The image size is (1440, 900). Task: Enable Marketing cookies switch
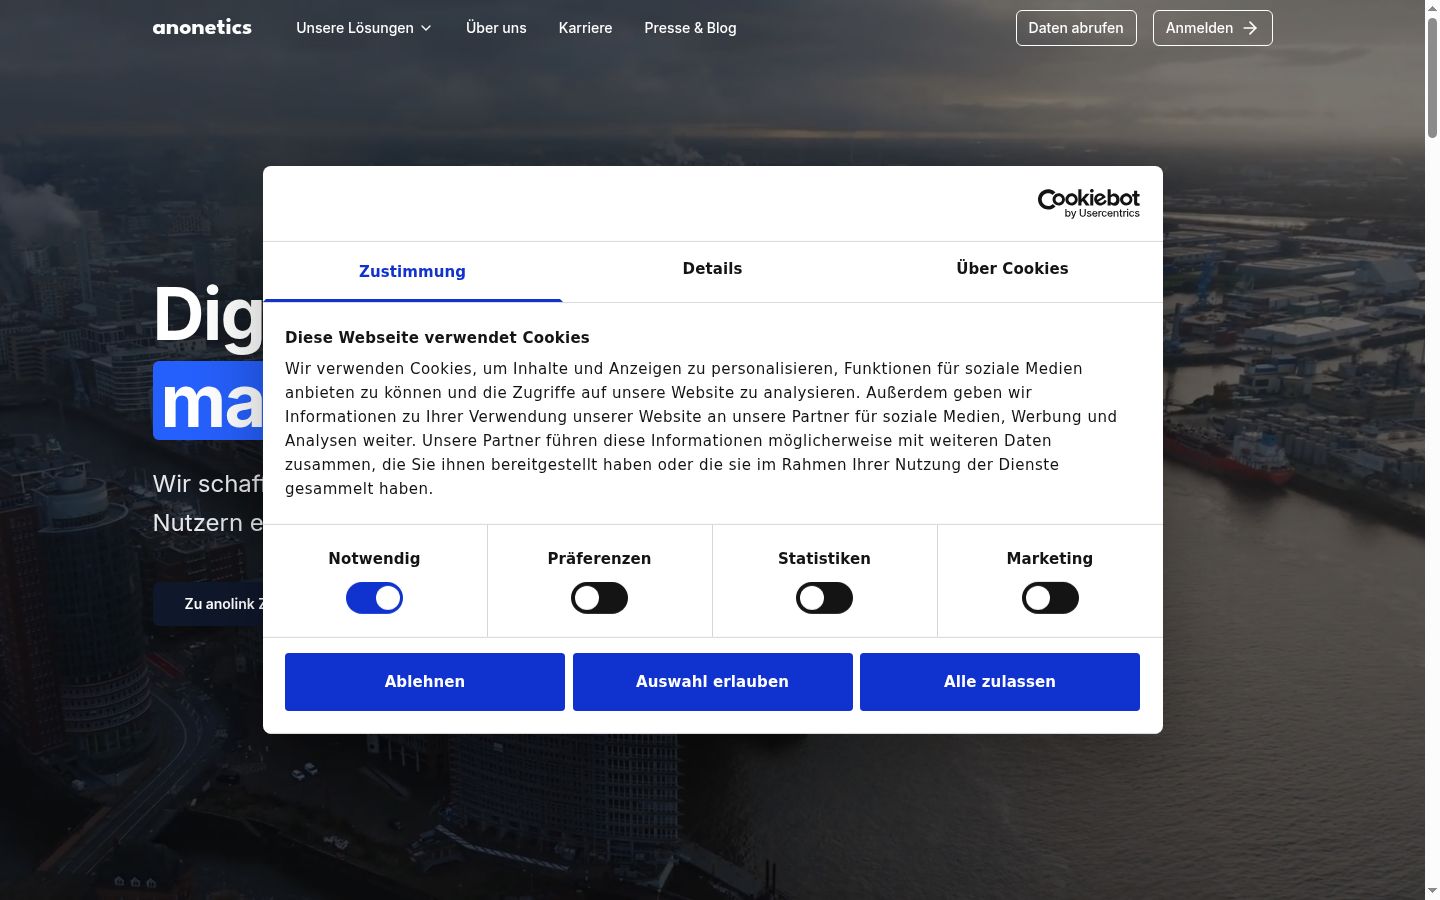point(1050,598)
